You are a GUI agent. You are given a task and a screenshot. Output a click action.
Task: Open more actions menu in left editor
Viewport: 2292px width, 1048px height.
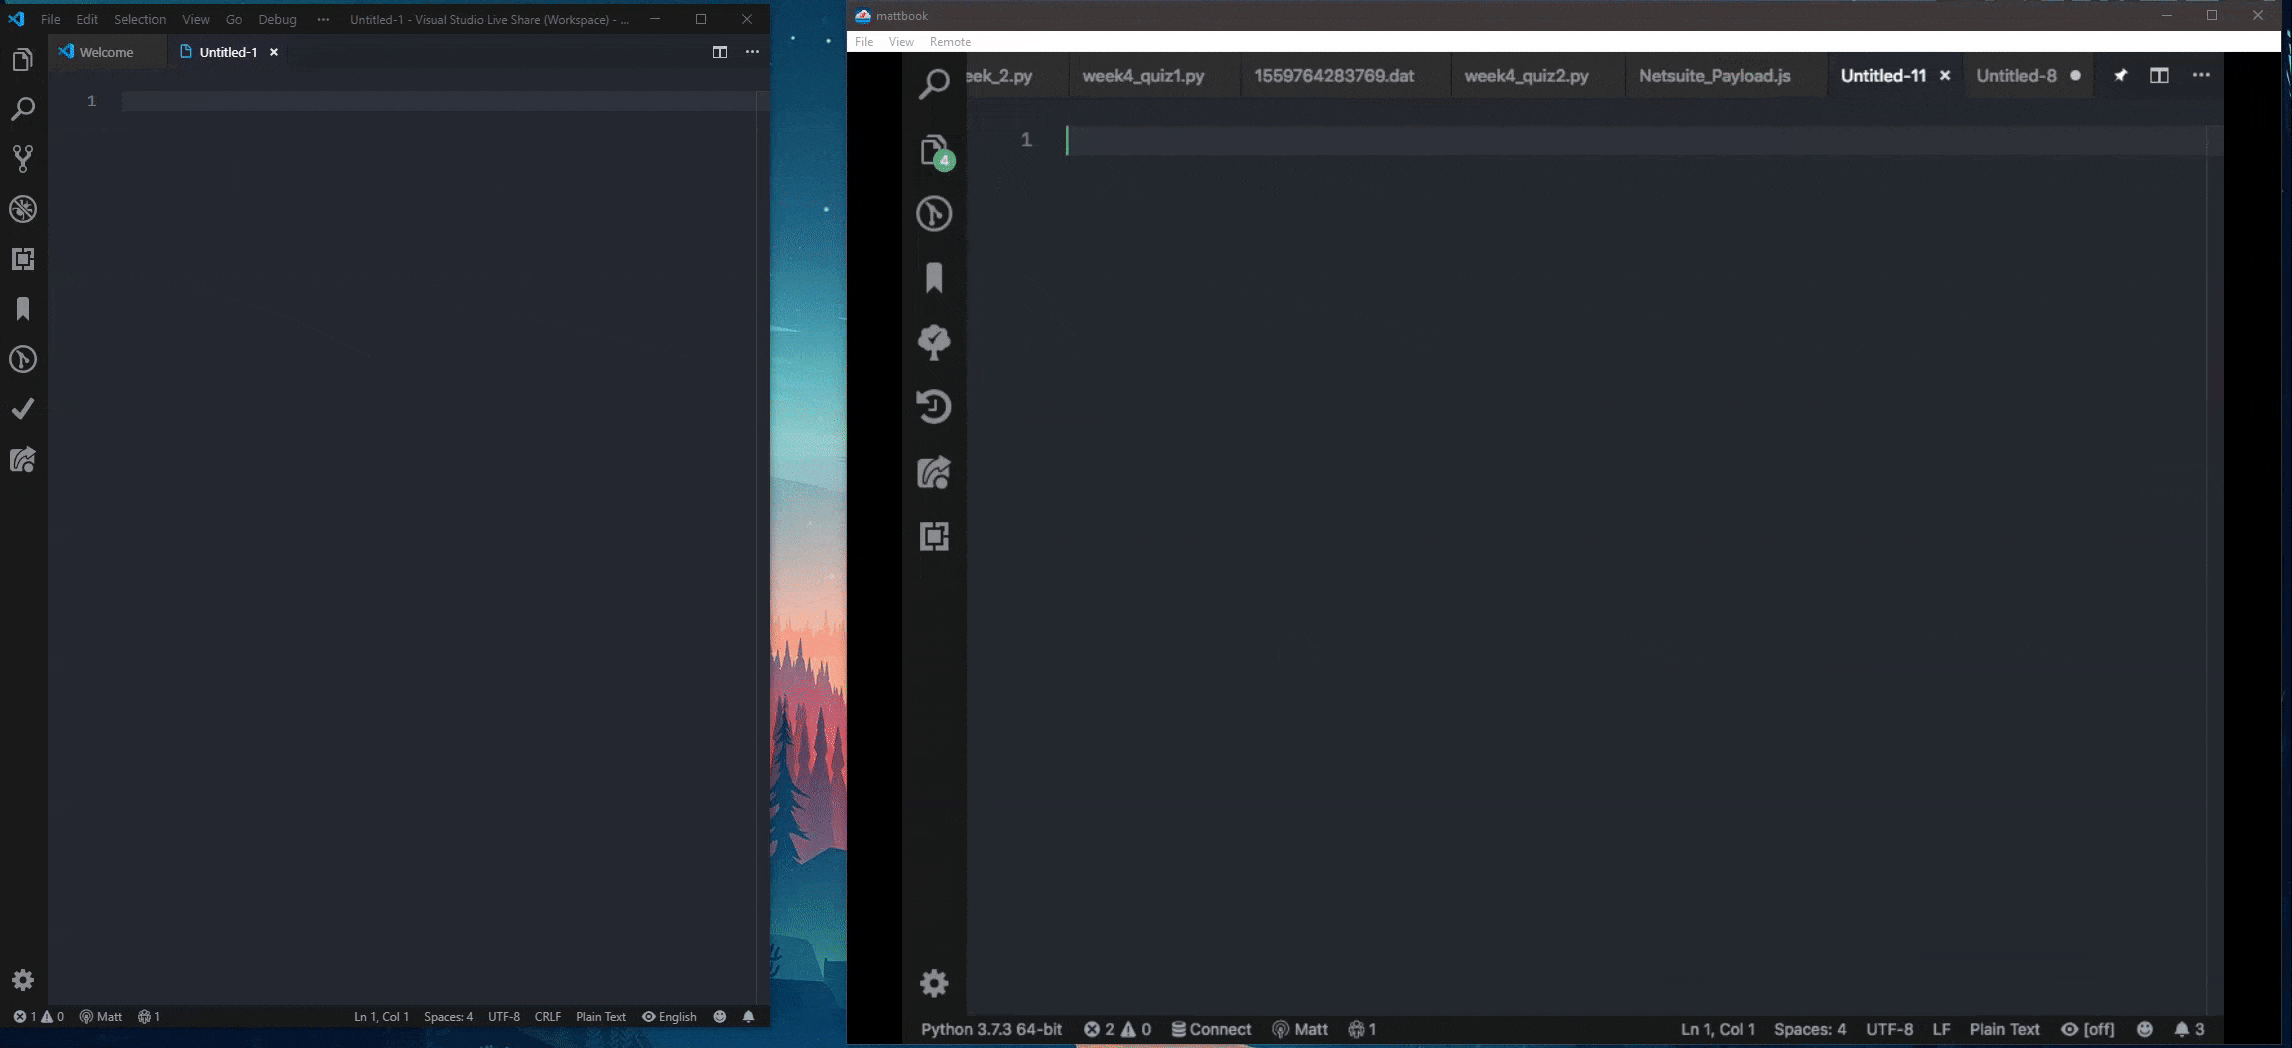752,52
